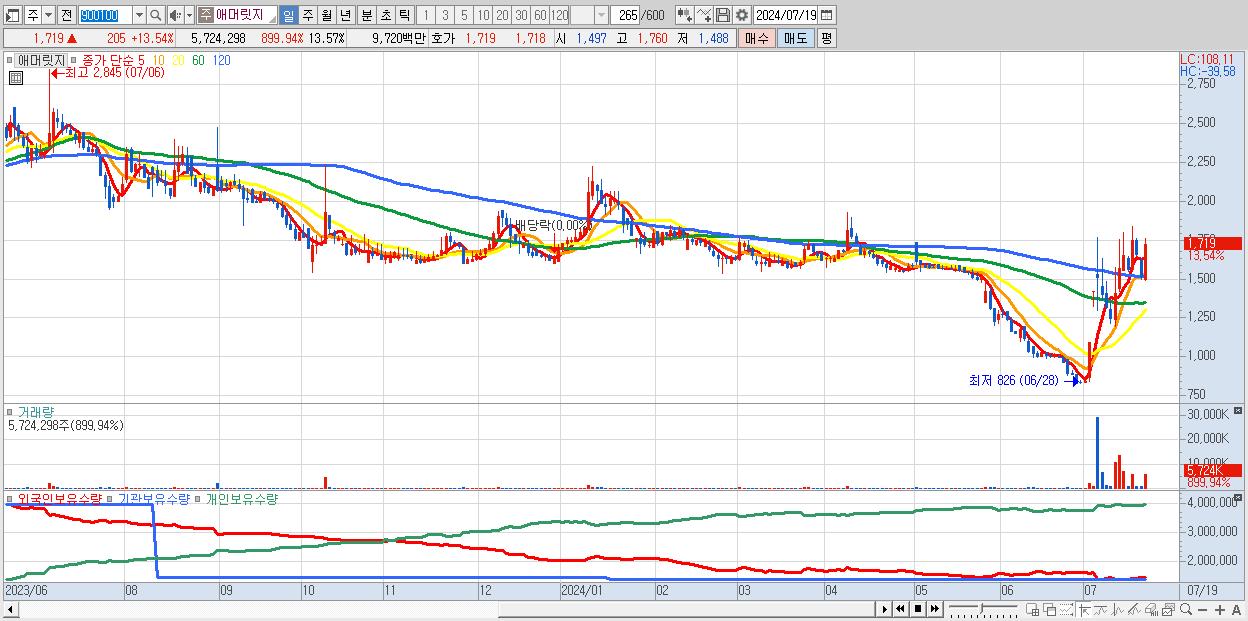
Task: Click the candle count field showing 265
Action: 626,15
